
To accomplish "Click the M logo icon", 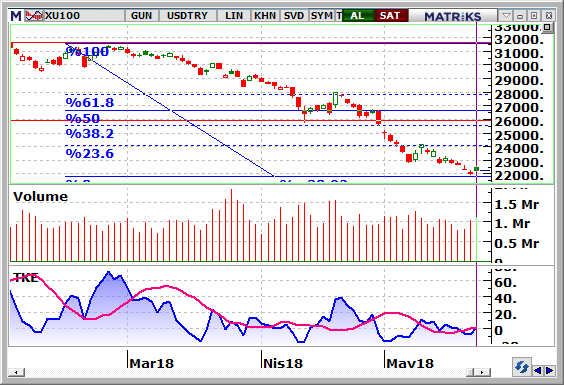I will 16,16.
